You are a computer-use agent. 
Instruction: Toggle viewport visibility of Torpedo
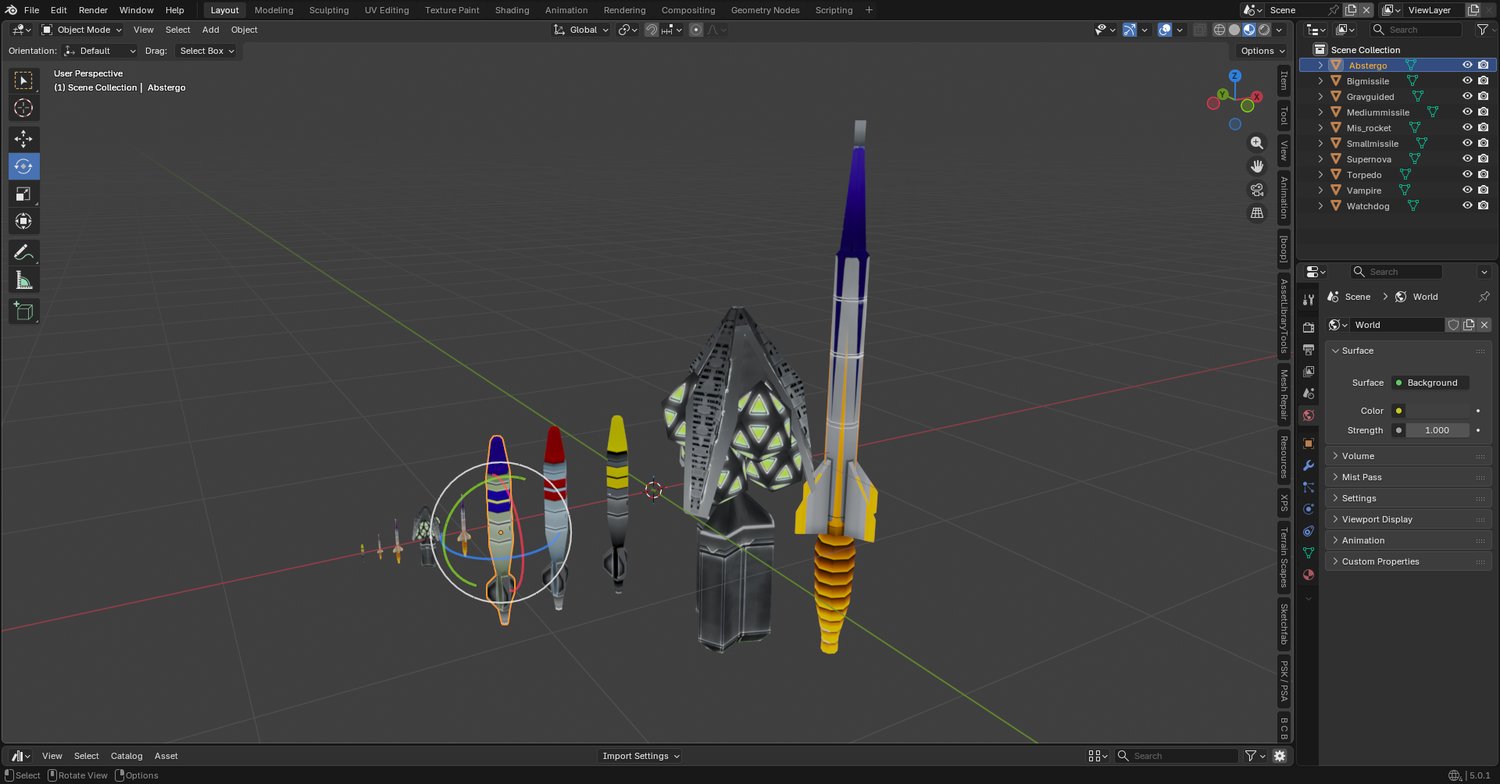pos(1467,175)
